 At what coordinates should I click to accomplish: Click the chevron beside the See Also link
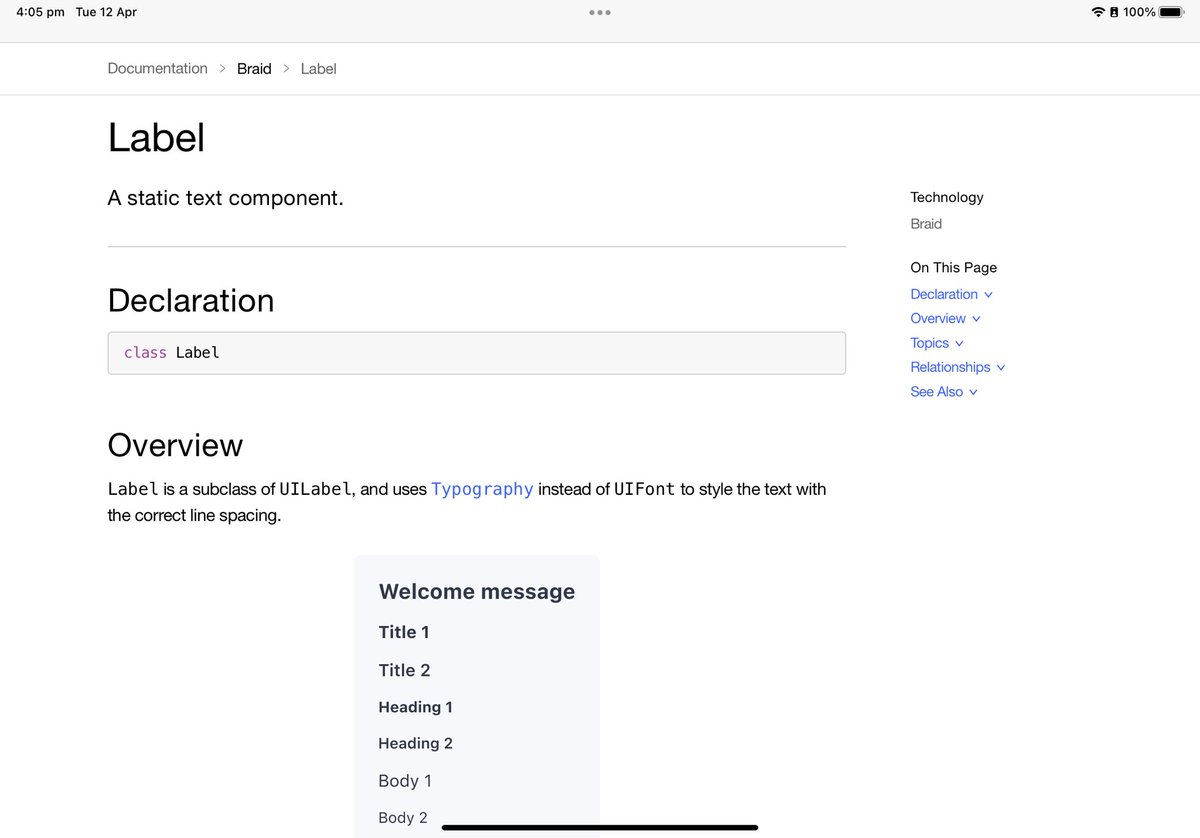pos(973,393)
